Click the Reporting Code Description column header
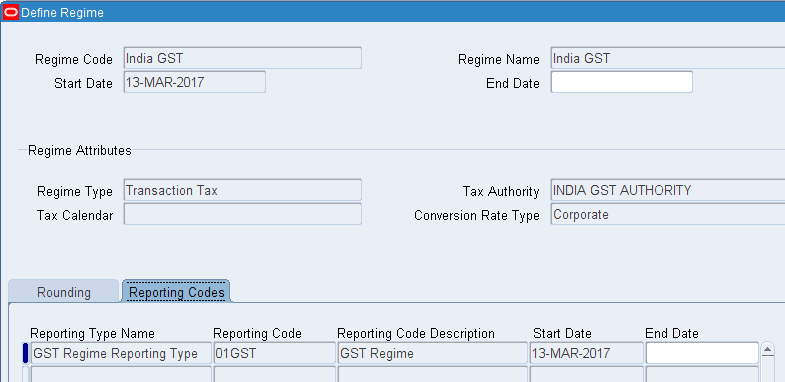The image size is (785, 382). pyautogui.click(x=416, y=333)
